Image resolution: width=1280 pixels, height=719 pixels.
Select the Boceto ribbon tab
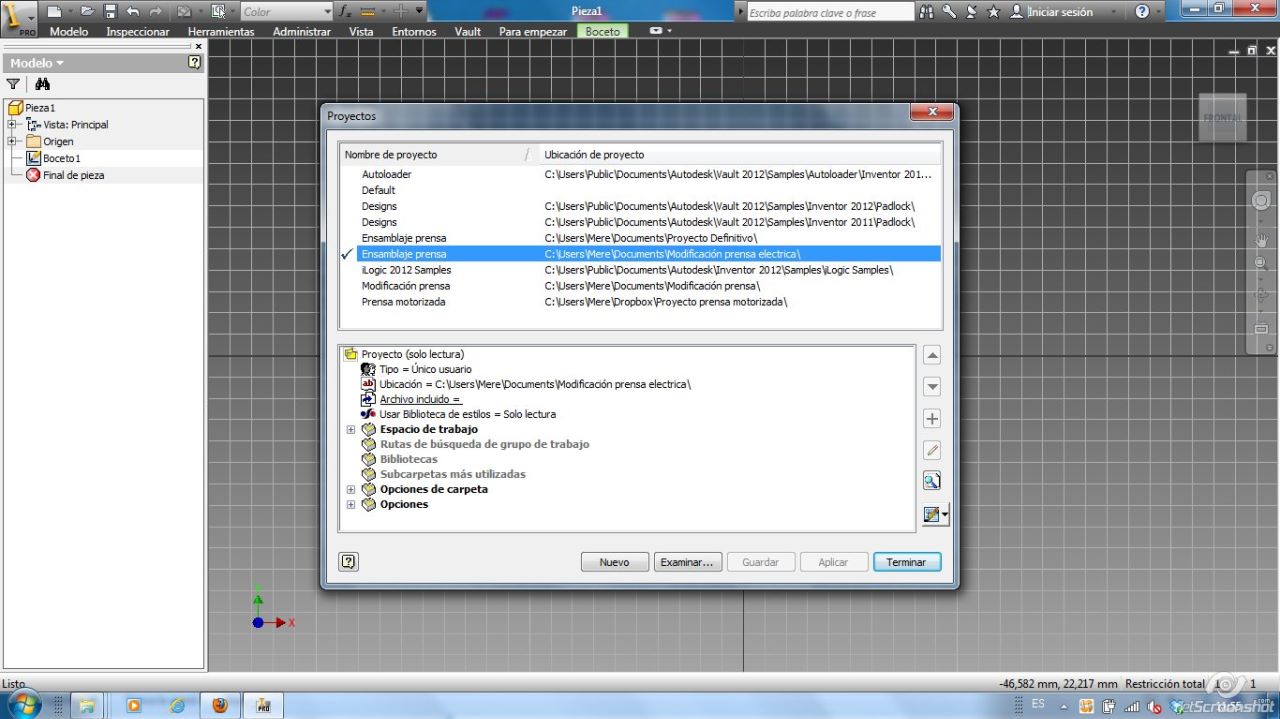pos(603,31)
